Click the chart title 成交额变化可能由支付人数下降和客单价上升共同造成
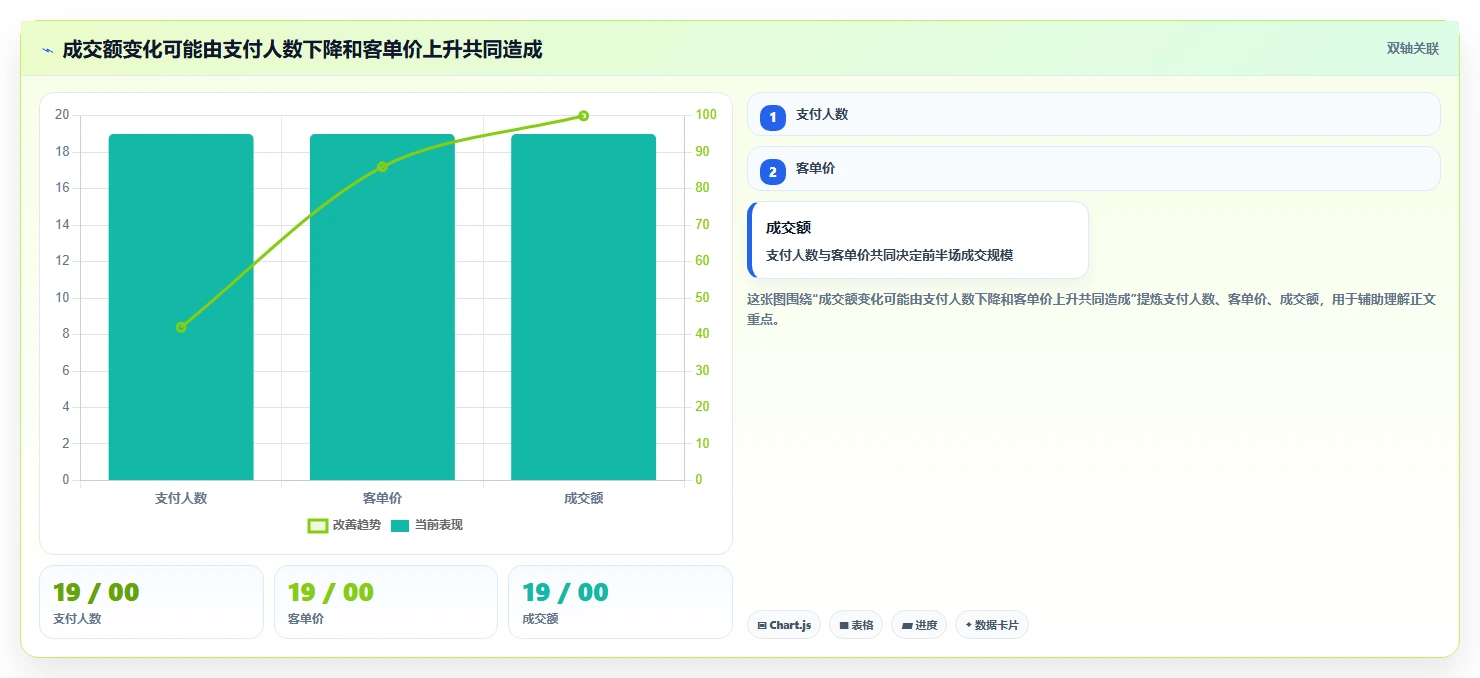This screenshot has width=1480, height=678. (x=302, y=49)
